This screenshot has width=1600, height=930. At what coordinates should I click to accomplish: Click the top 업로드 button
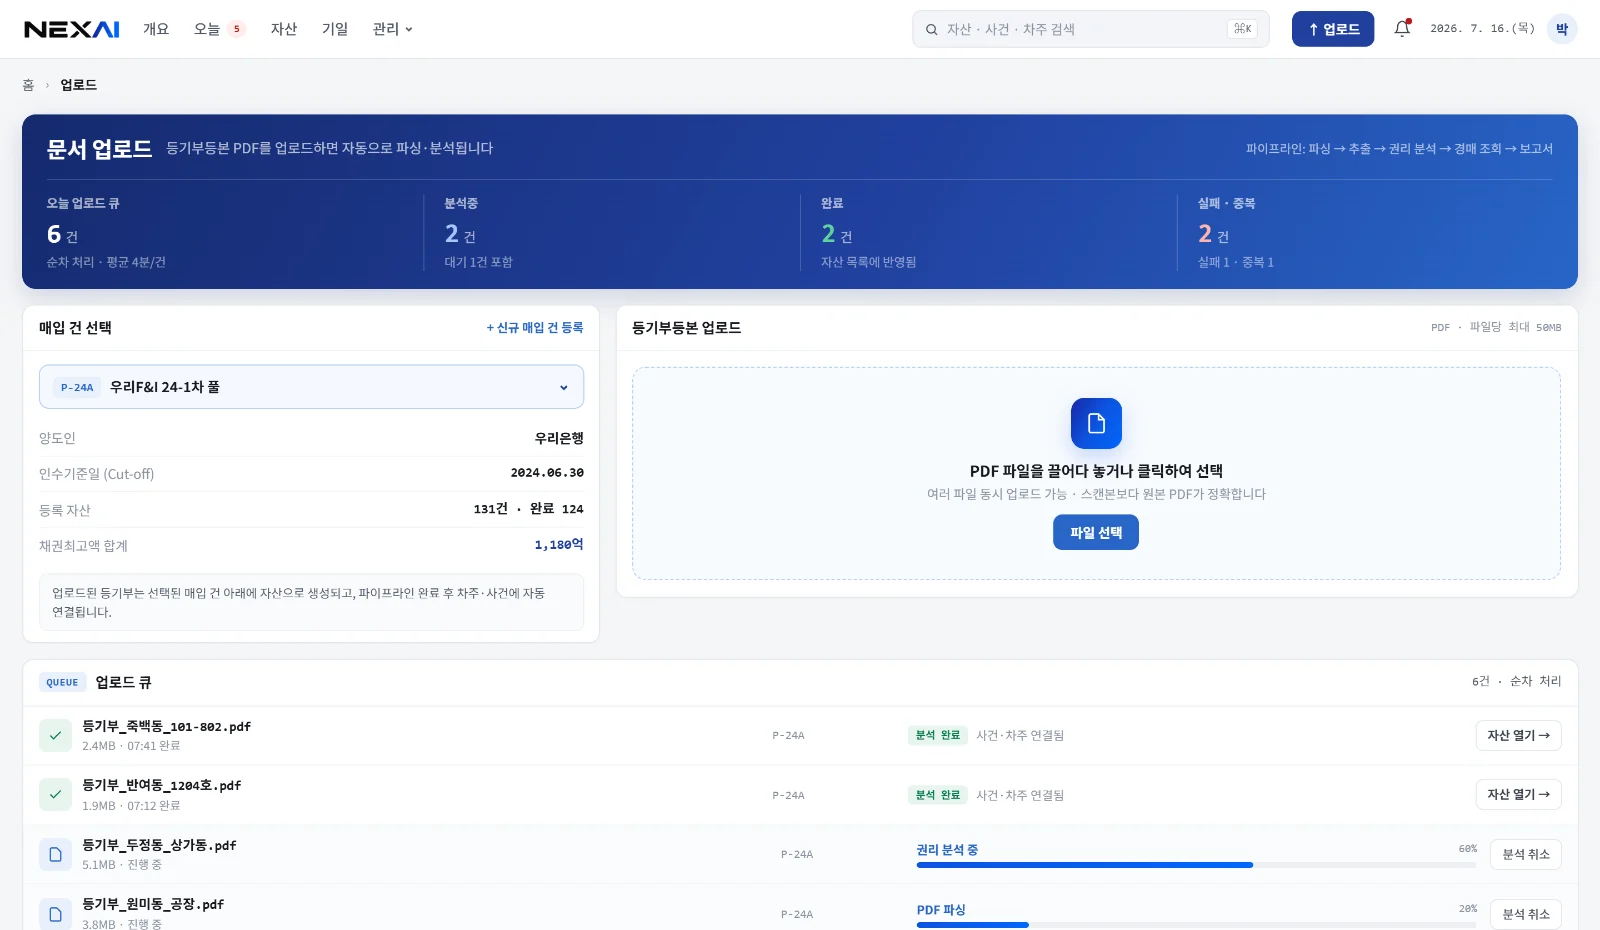click(x=1333, y=29)
